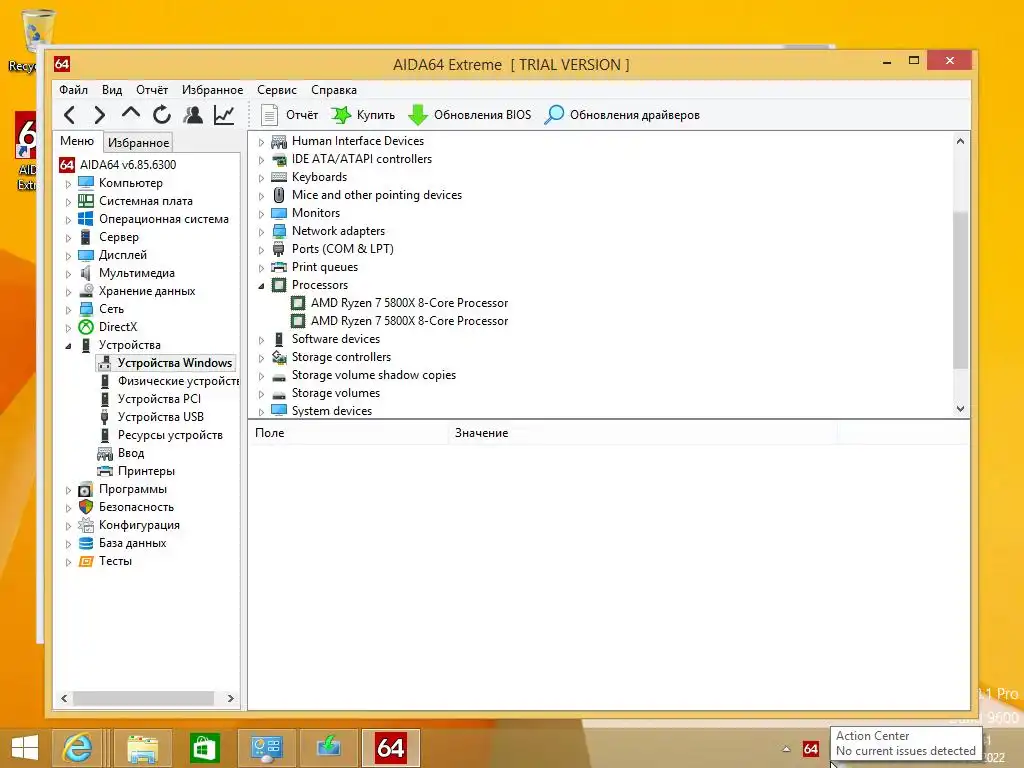Open Windows Store from the taskbar
Viewport: 1024px width, 768px height.
205,748
